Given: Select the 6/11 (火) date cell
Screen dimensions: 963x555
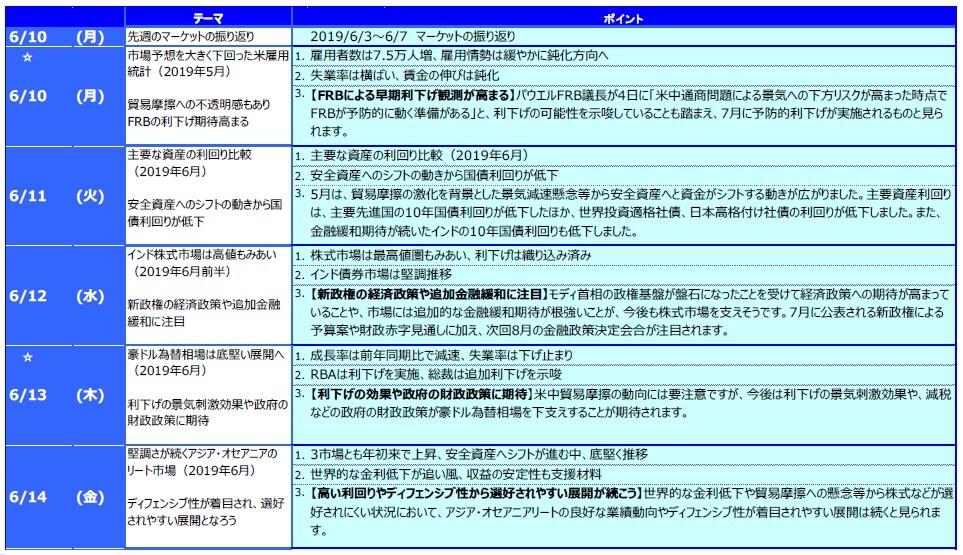Looking at the screenshot, I should coord(60,196).
